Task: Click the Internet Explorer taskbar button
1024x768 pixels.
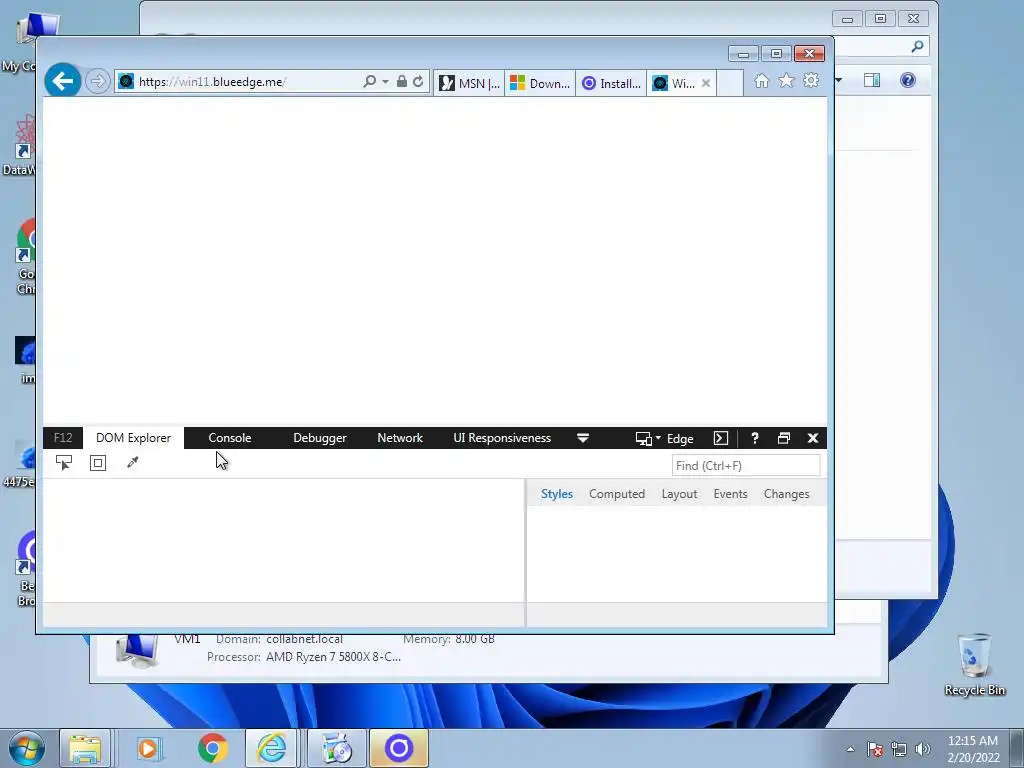Action: pos(271,748)
